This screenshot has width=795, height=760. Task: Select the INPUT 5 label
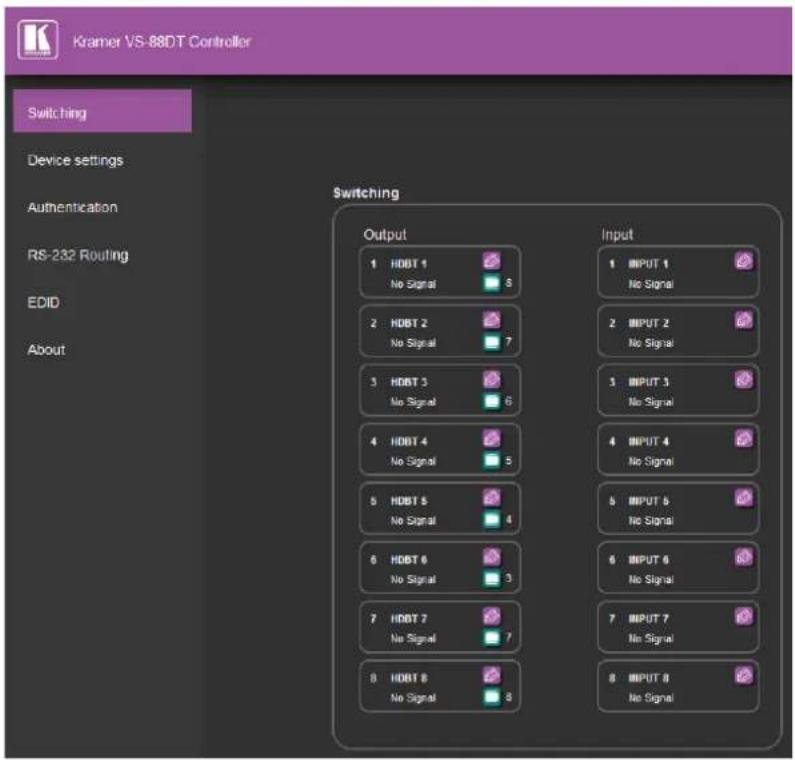tap(648, 501)
